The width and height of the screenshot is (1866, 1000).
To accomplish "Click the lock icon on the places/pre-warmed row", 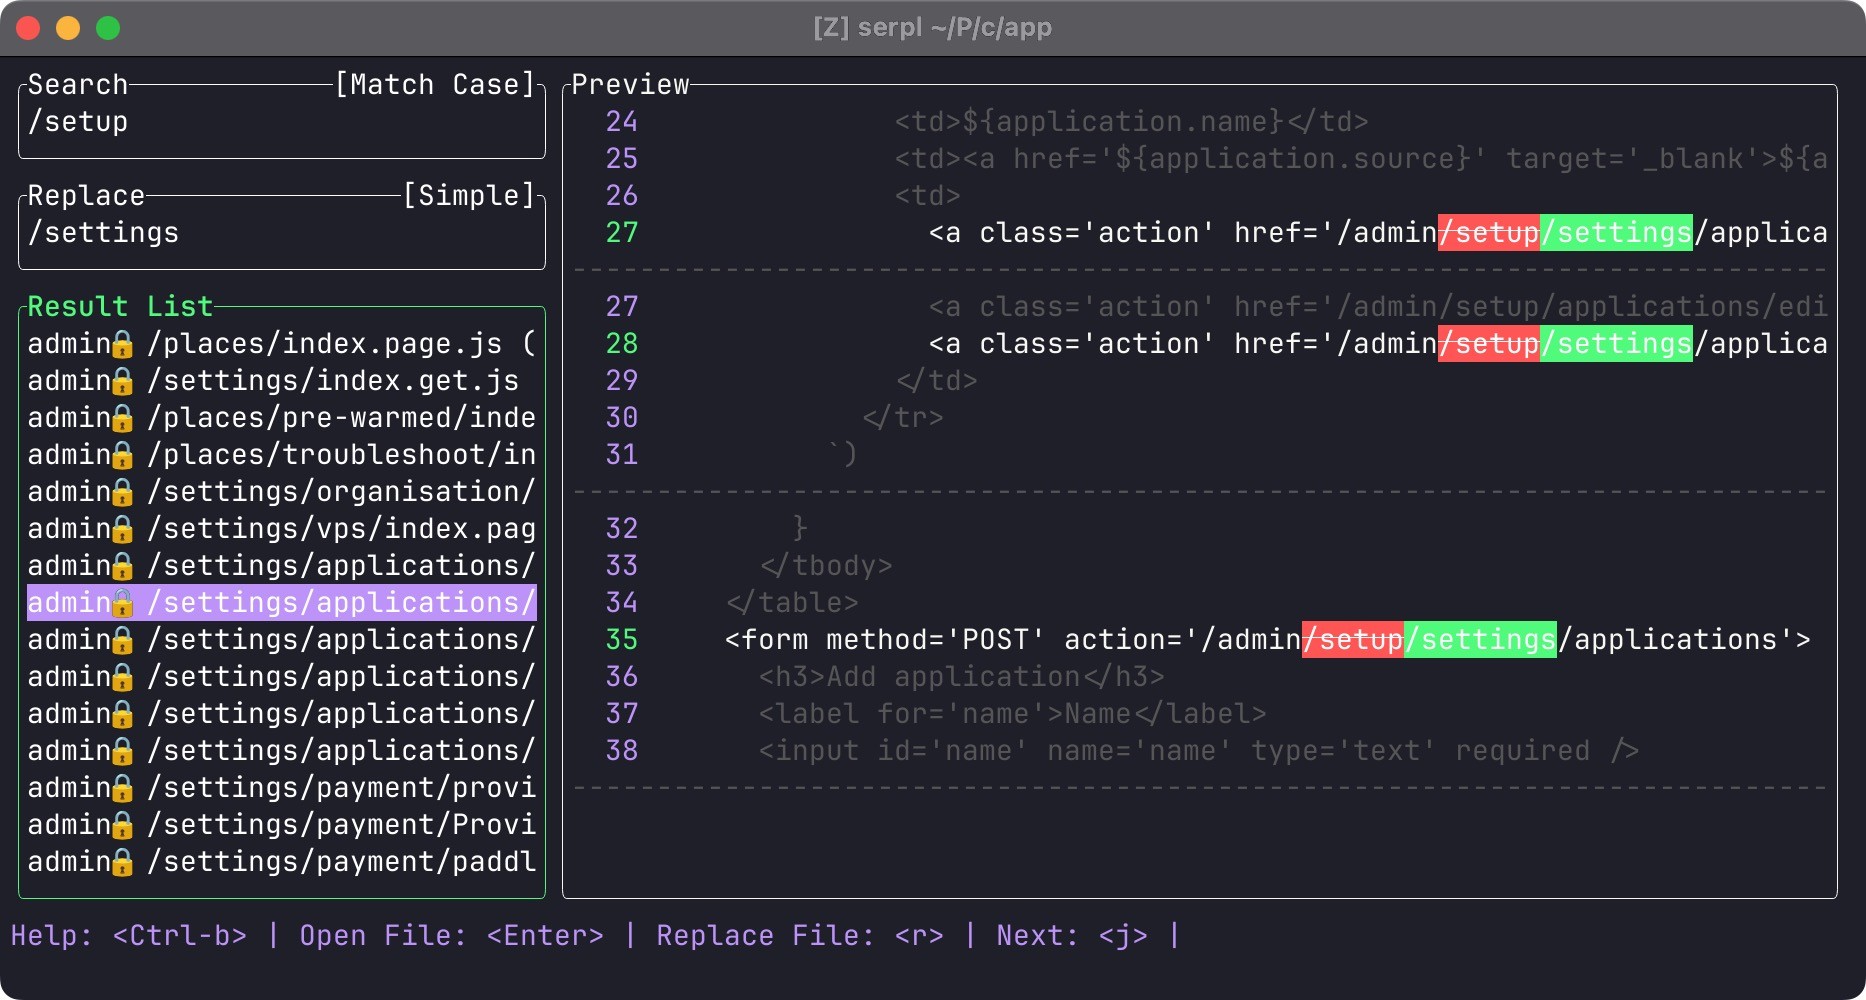I will tap(122, 419).
